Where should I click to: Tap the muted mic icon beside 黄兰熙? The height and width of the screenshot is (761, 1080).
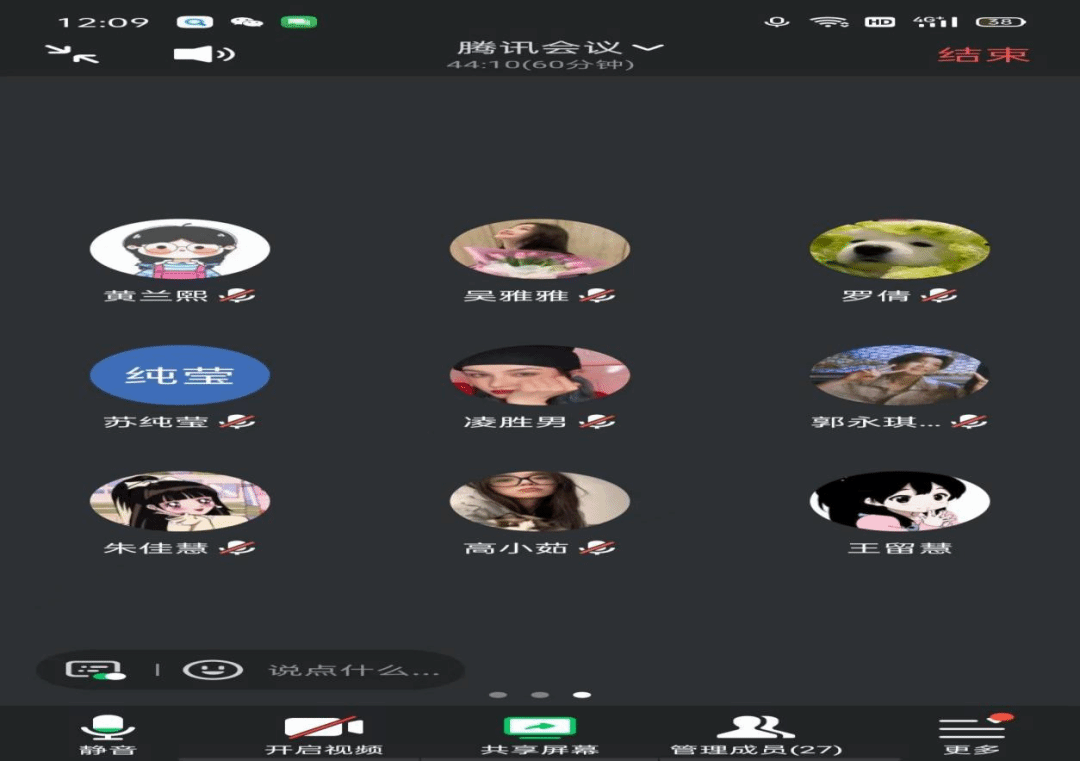click(x=237, y=296)
